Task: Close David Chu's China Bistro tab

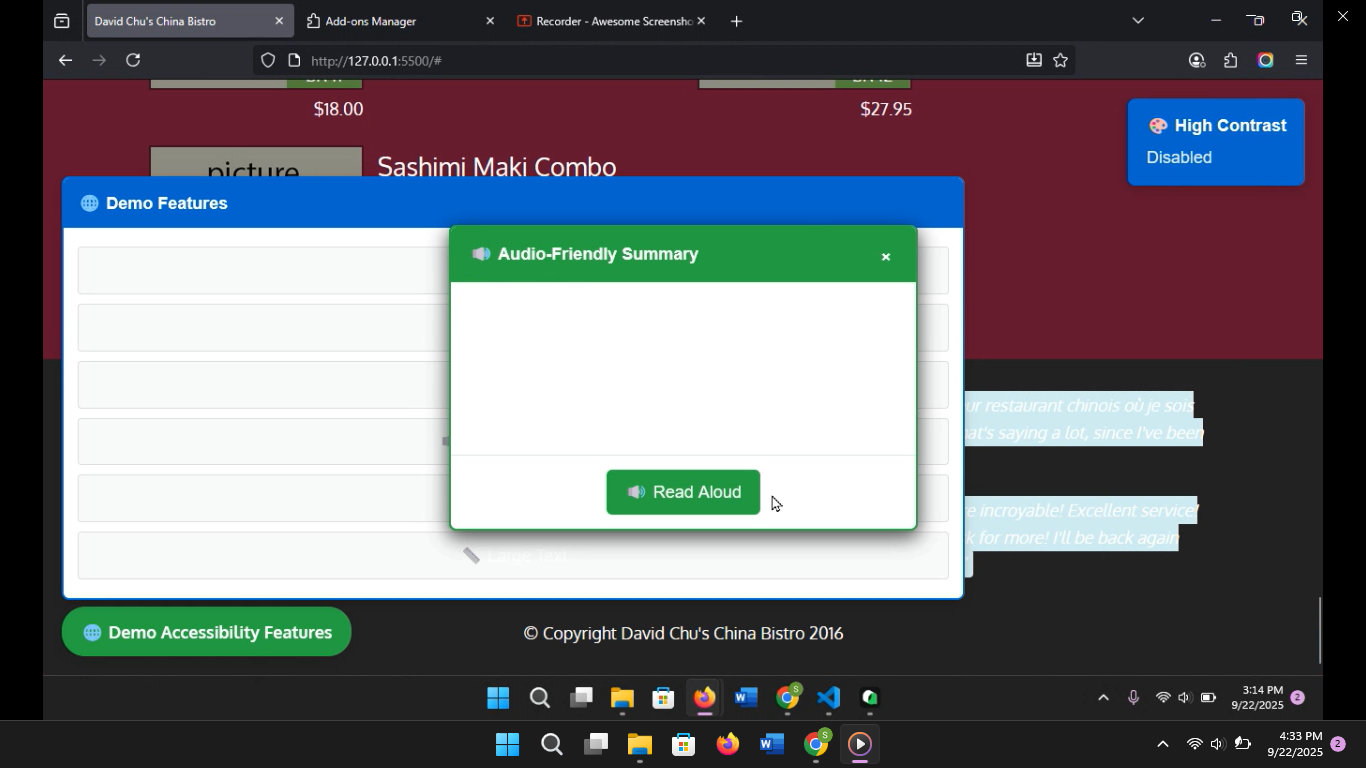Action: (x=279, y=21)
